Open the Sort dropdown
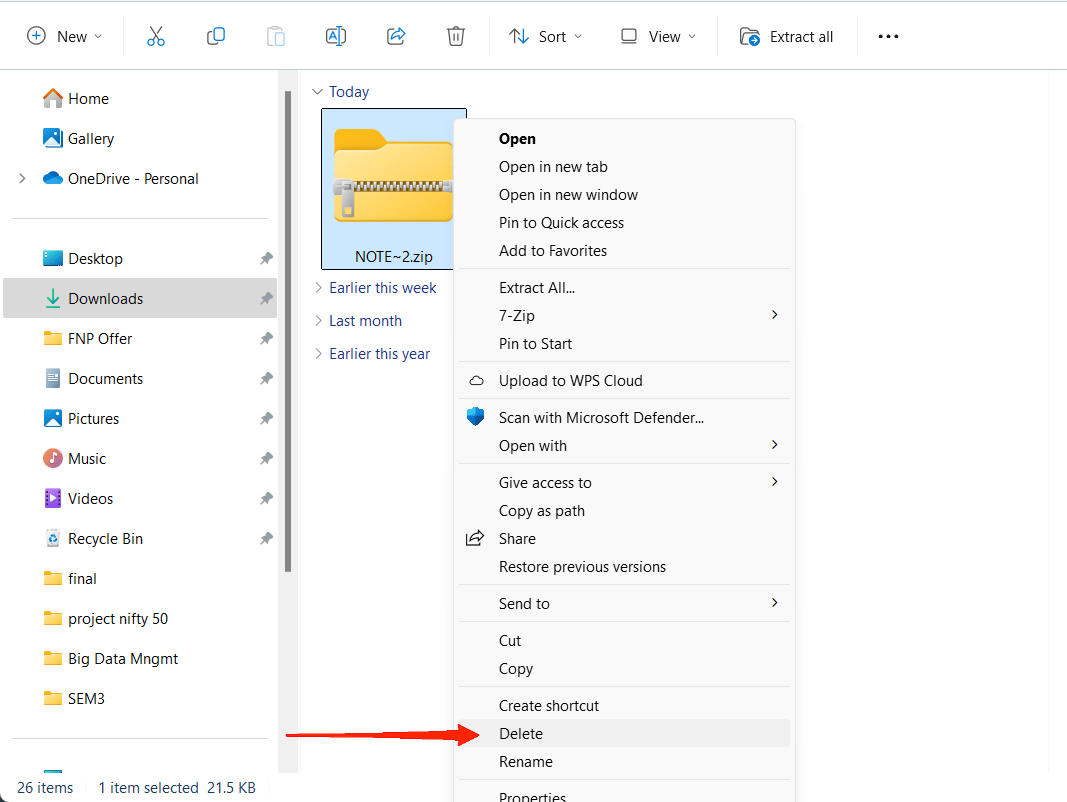The image size is (1067, 802). coord(546,37)
